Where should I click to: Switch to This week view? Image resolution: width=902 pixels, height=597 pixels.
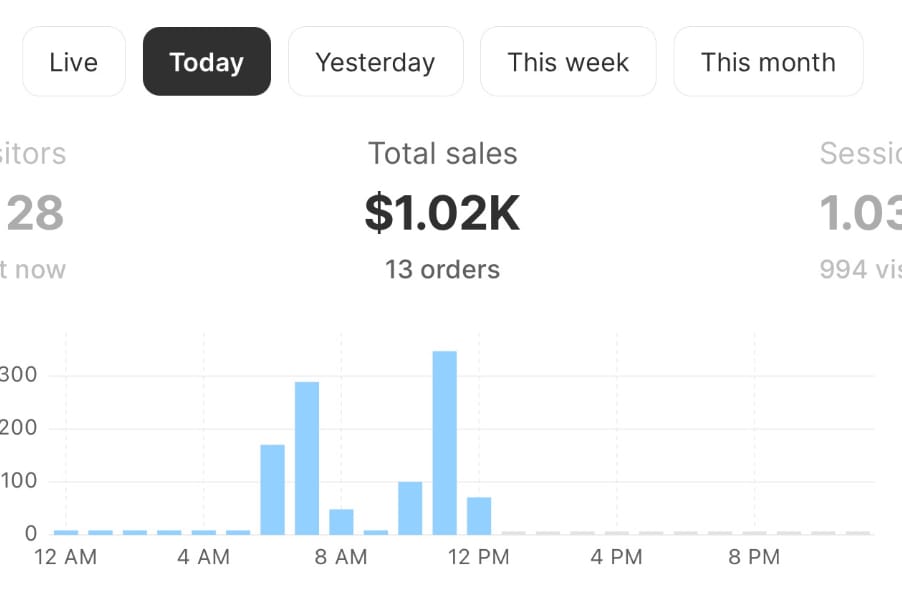(568, 62)
